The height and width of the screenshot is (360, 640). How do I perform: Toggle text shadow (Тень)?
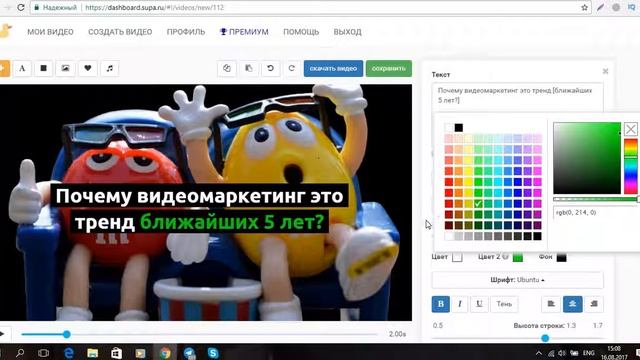click(504, 304)
